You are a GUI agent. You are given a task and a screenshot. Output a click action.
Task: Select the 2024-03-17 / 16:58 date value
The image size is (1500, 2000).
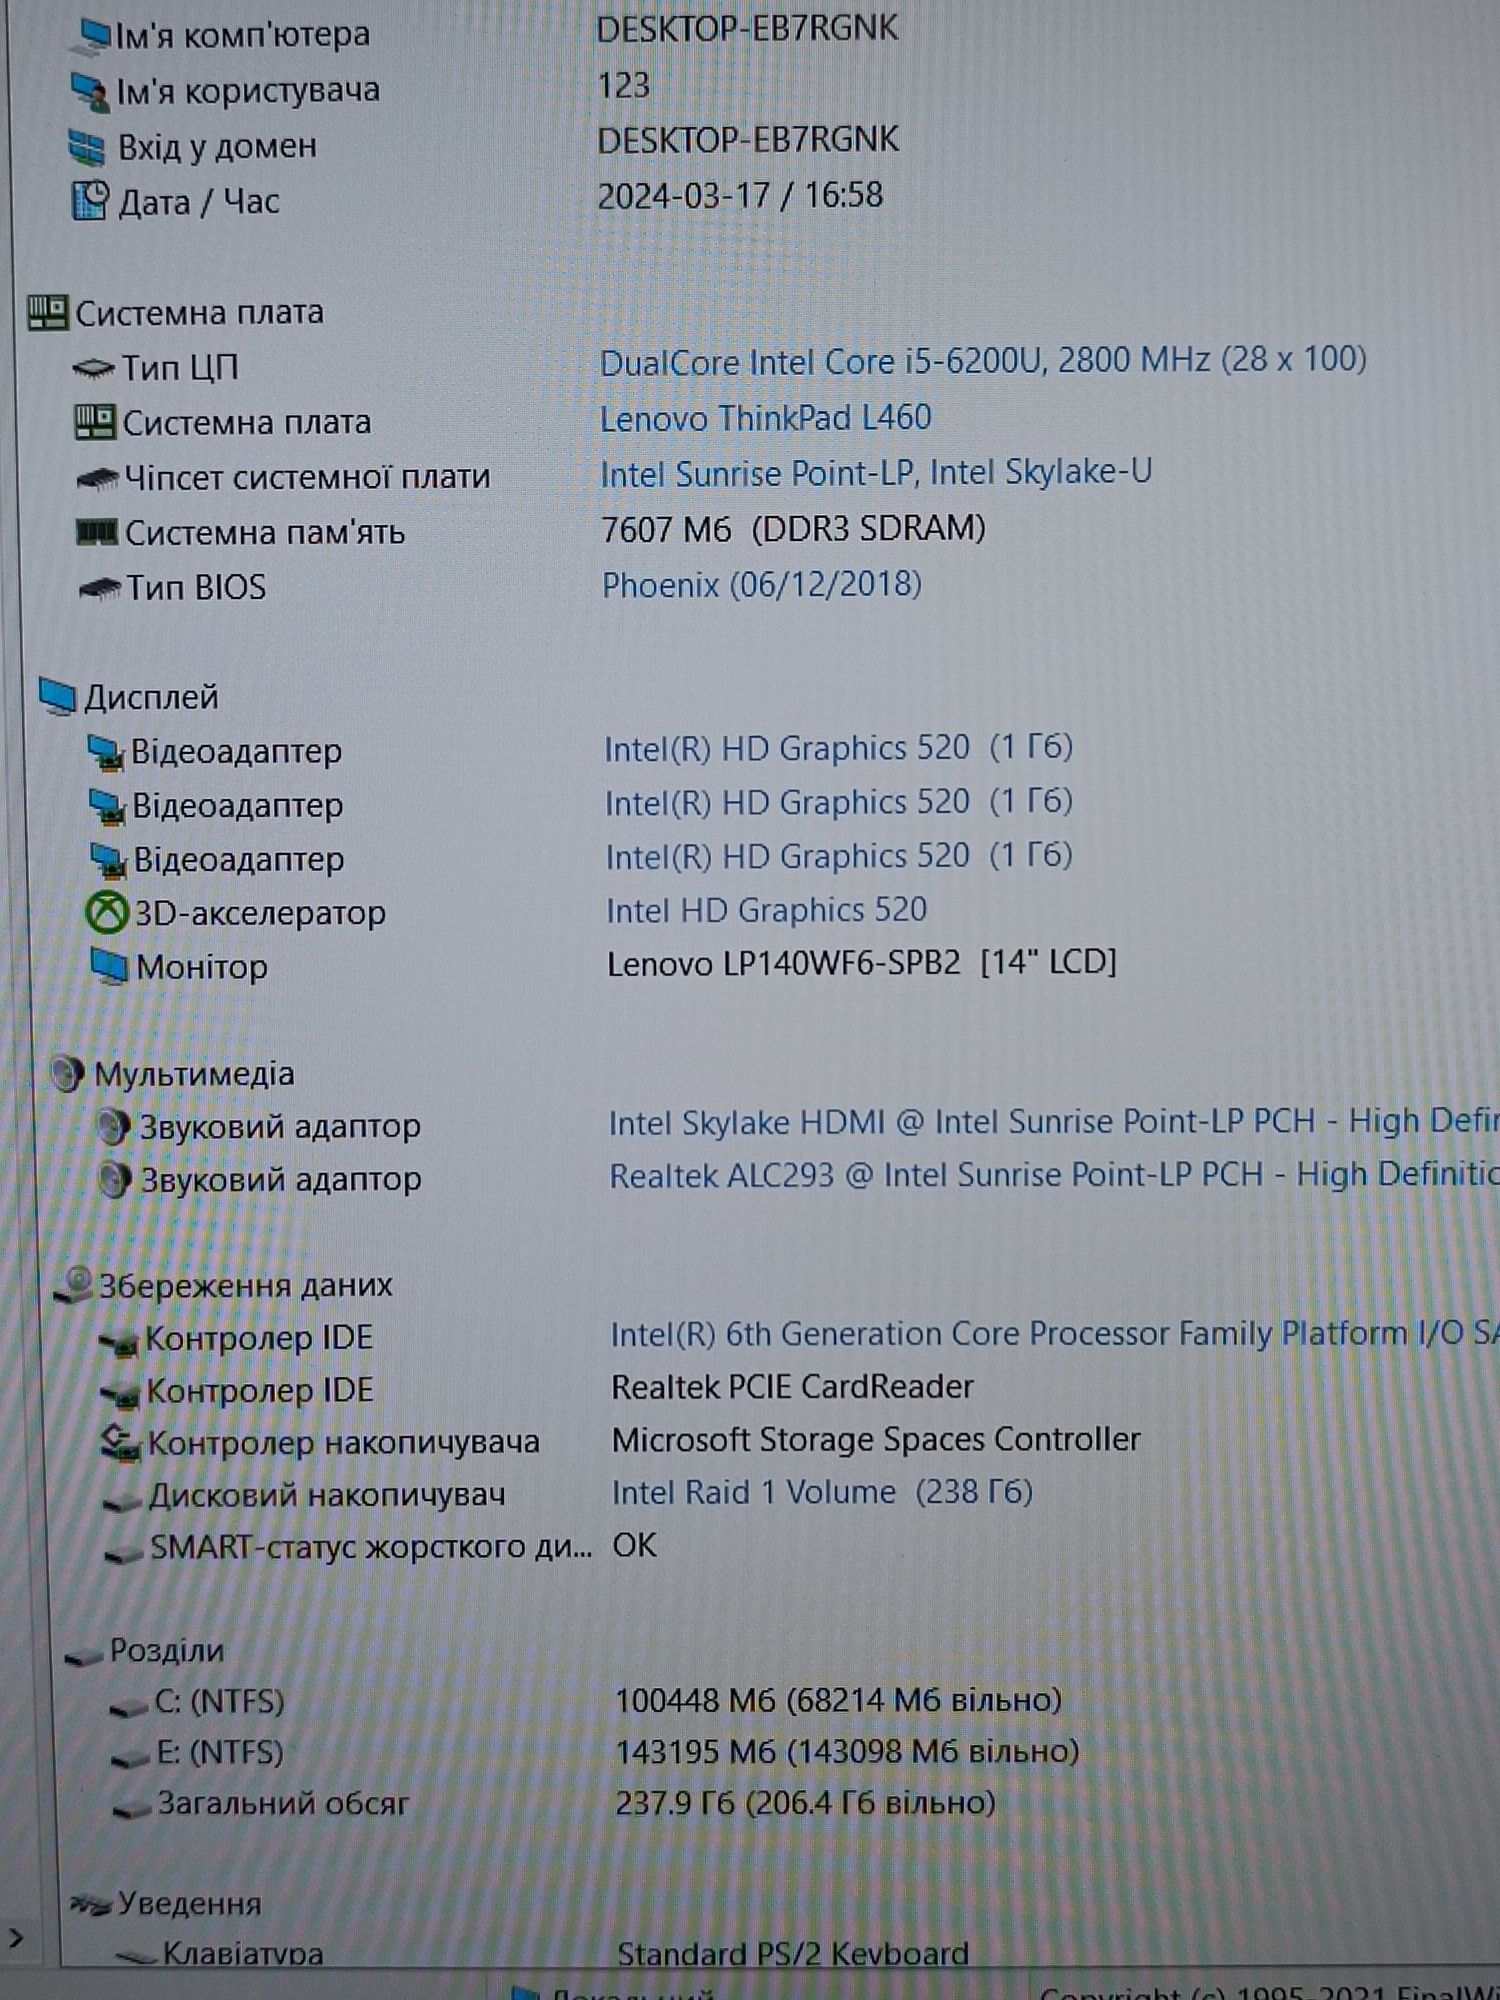click(740, 195)
